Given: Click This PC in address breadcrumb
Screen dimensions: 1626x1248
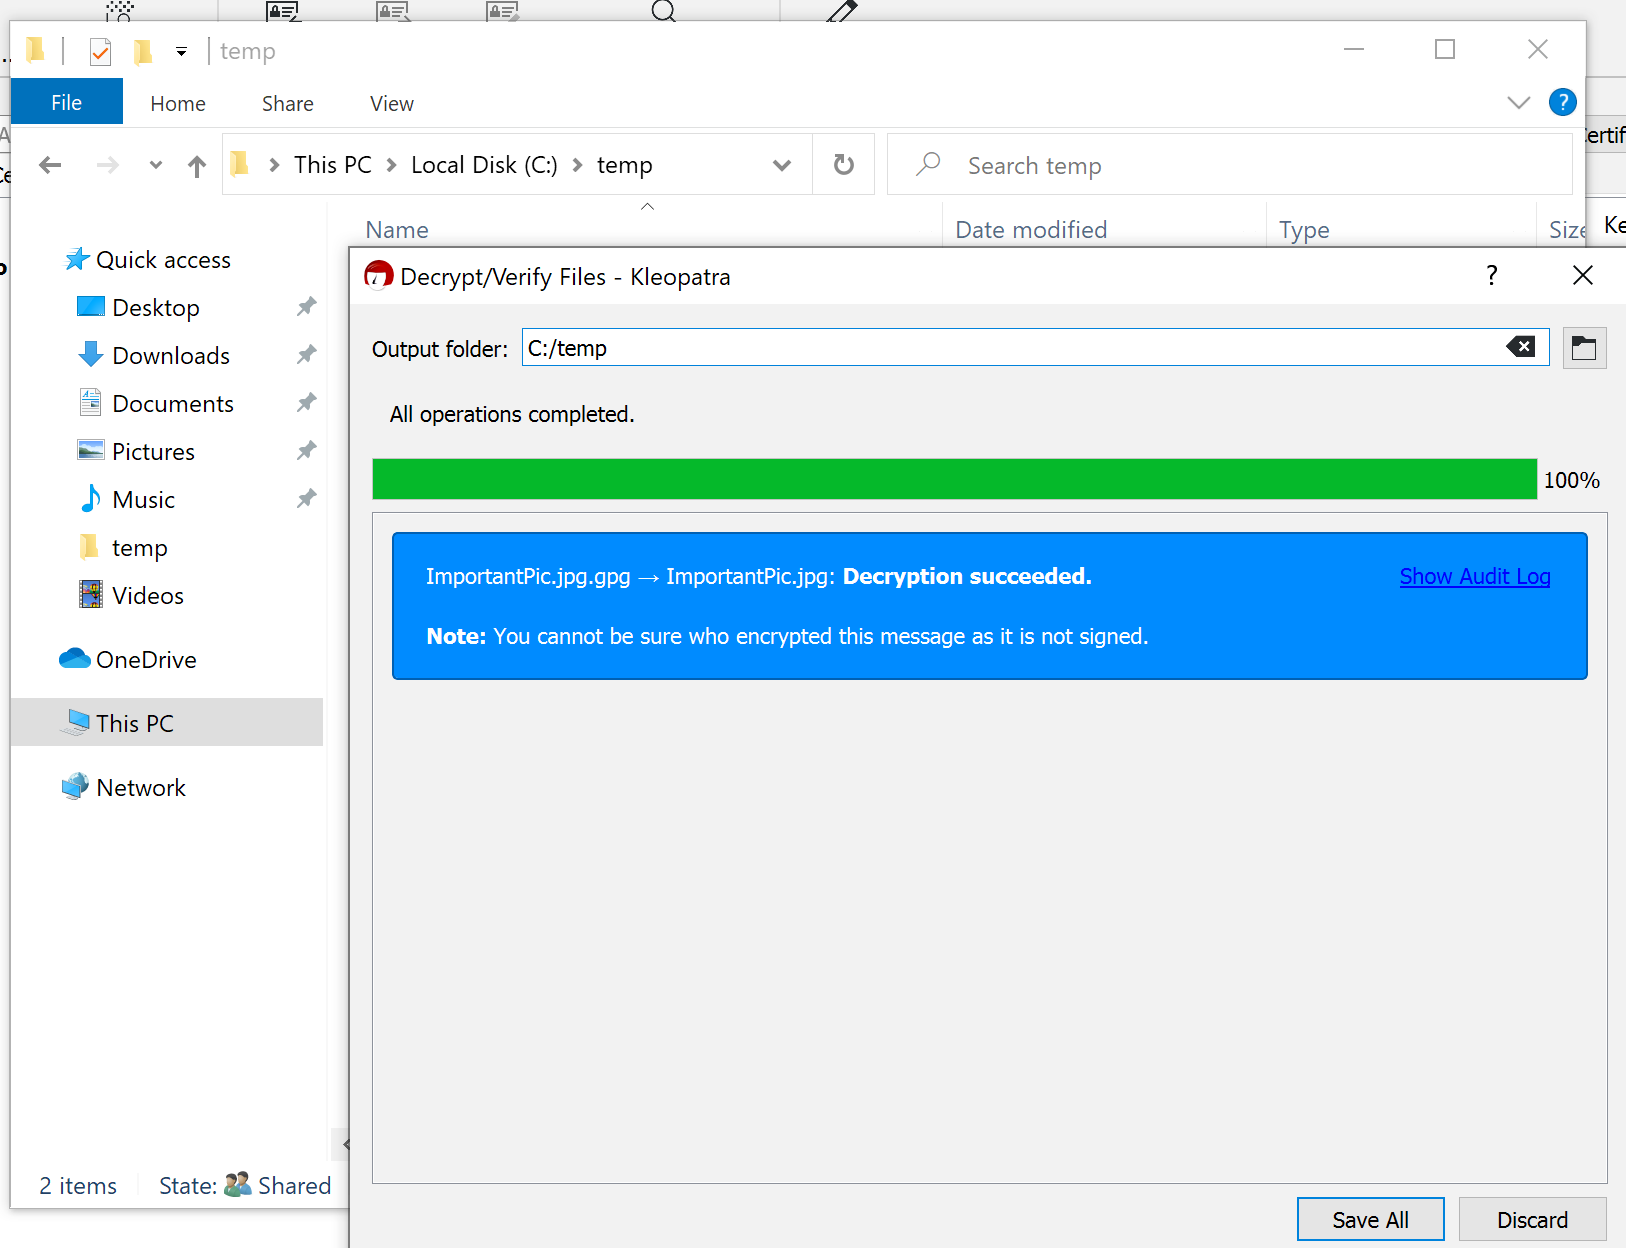Looking at the screenshot, I should click(x=333, y=164).
